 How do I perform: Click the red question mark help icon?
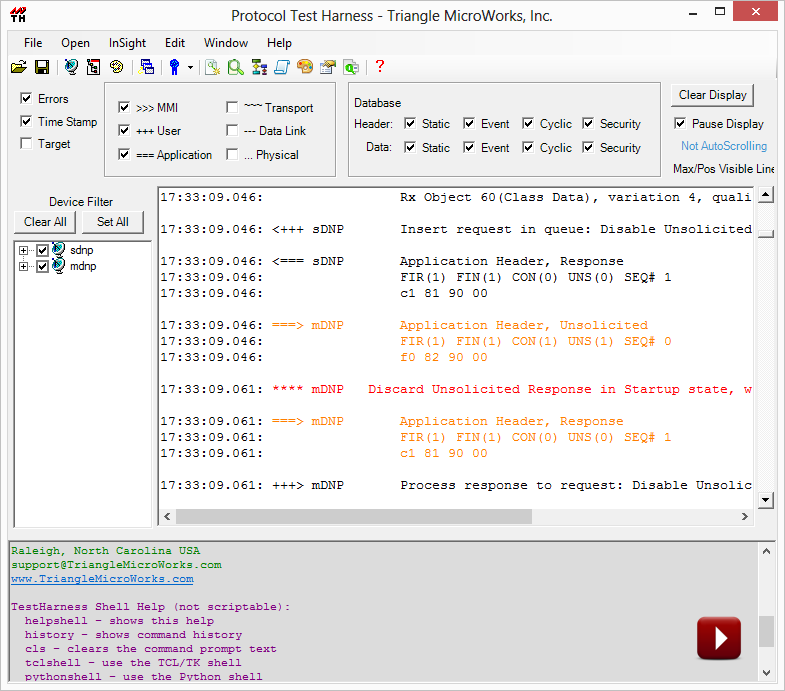coord(380,66)
